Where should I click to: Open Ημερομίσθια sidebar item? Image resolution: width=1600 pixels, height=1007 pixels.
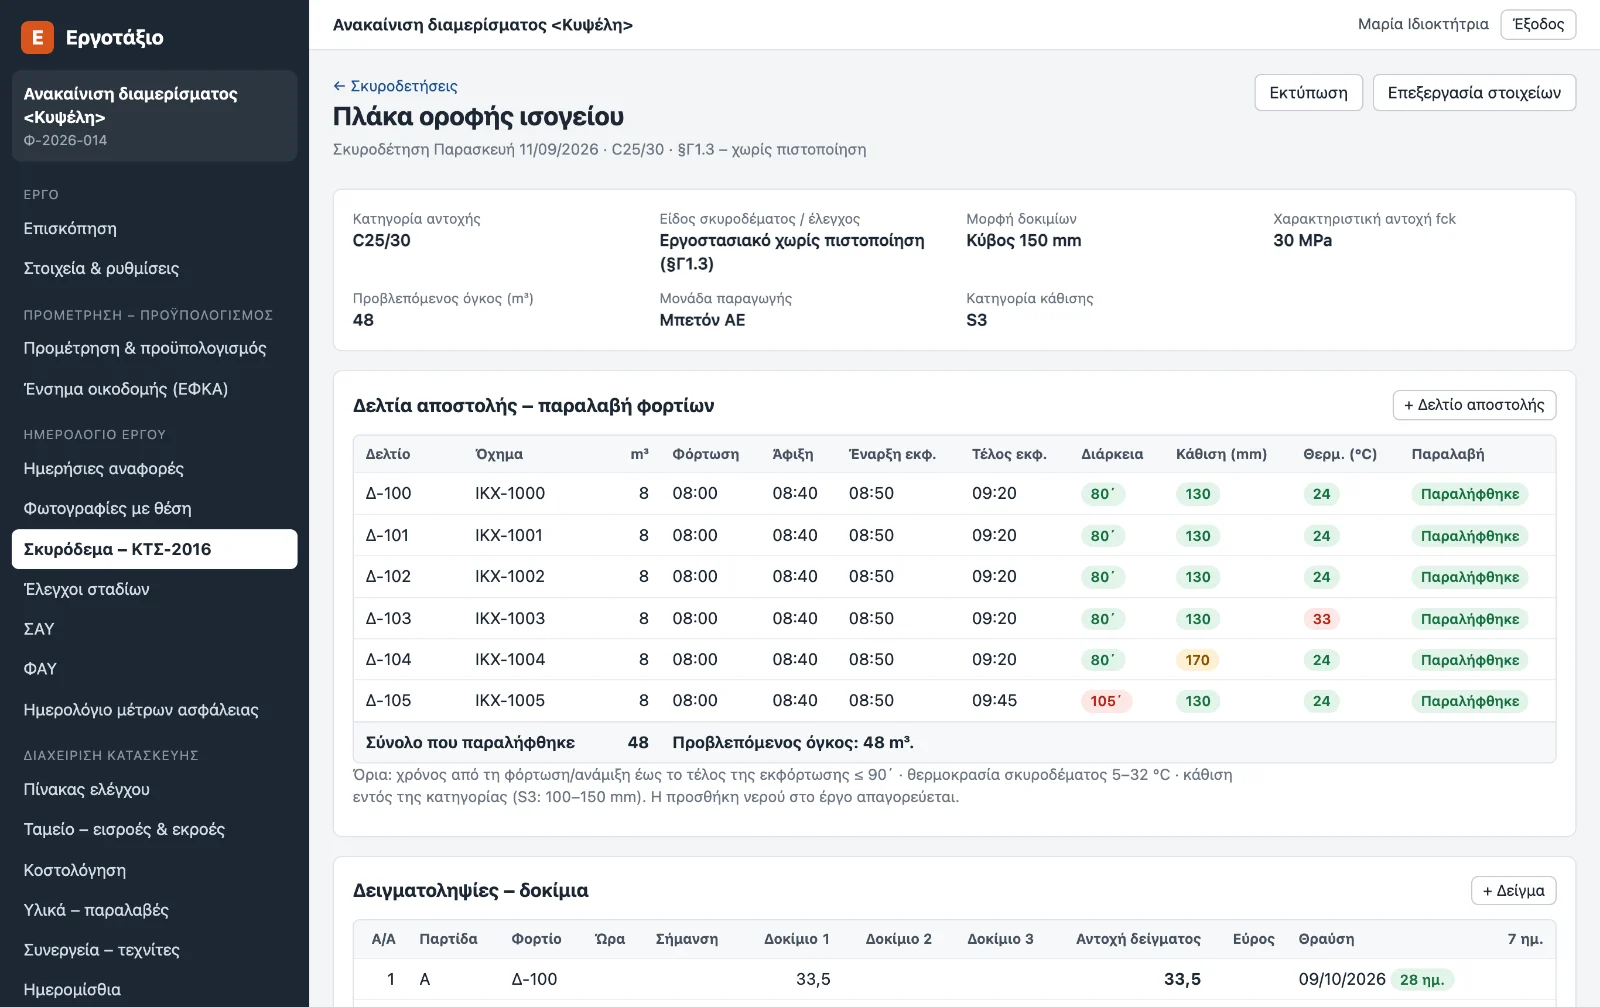(x=154, y=990)
